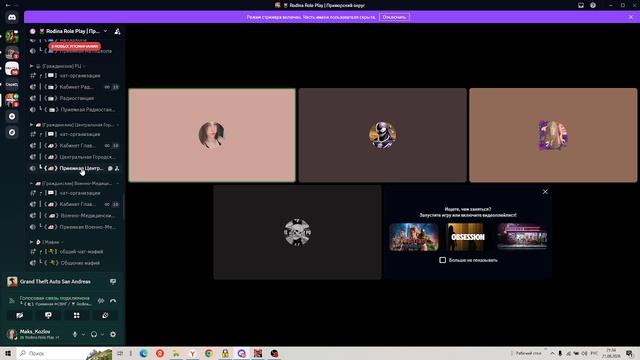Open the Сервер folder server icon
Image resolution: width=640 pixels, height=360 pixels.
[12, 84]
